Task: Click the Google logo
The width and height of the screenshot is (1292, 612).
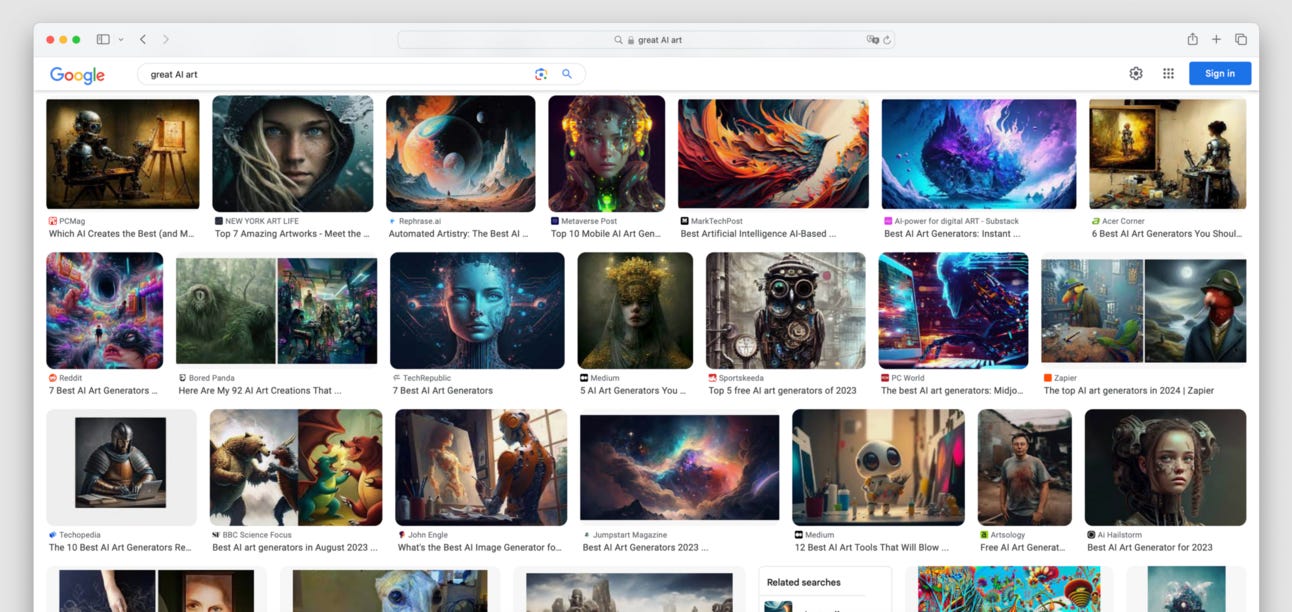Action: coord(77,75)
